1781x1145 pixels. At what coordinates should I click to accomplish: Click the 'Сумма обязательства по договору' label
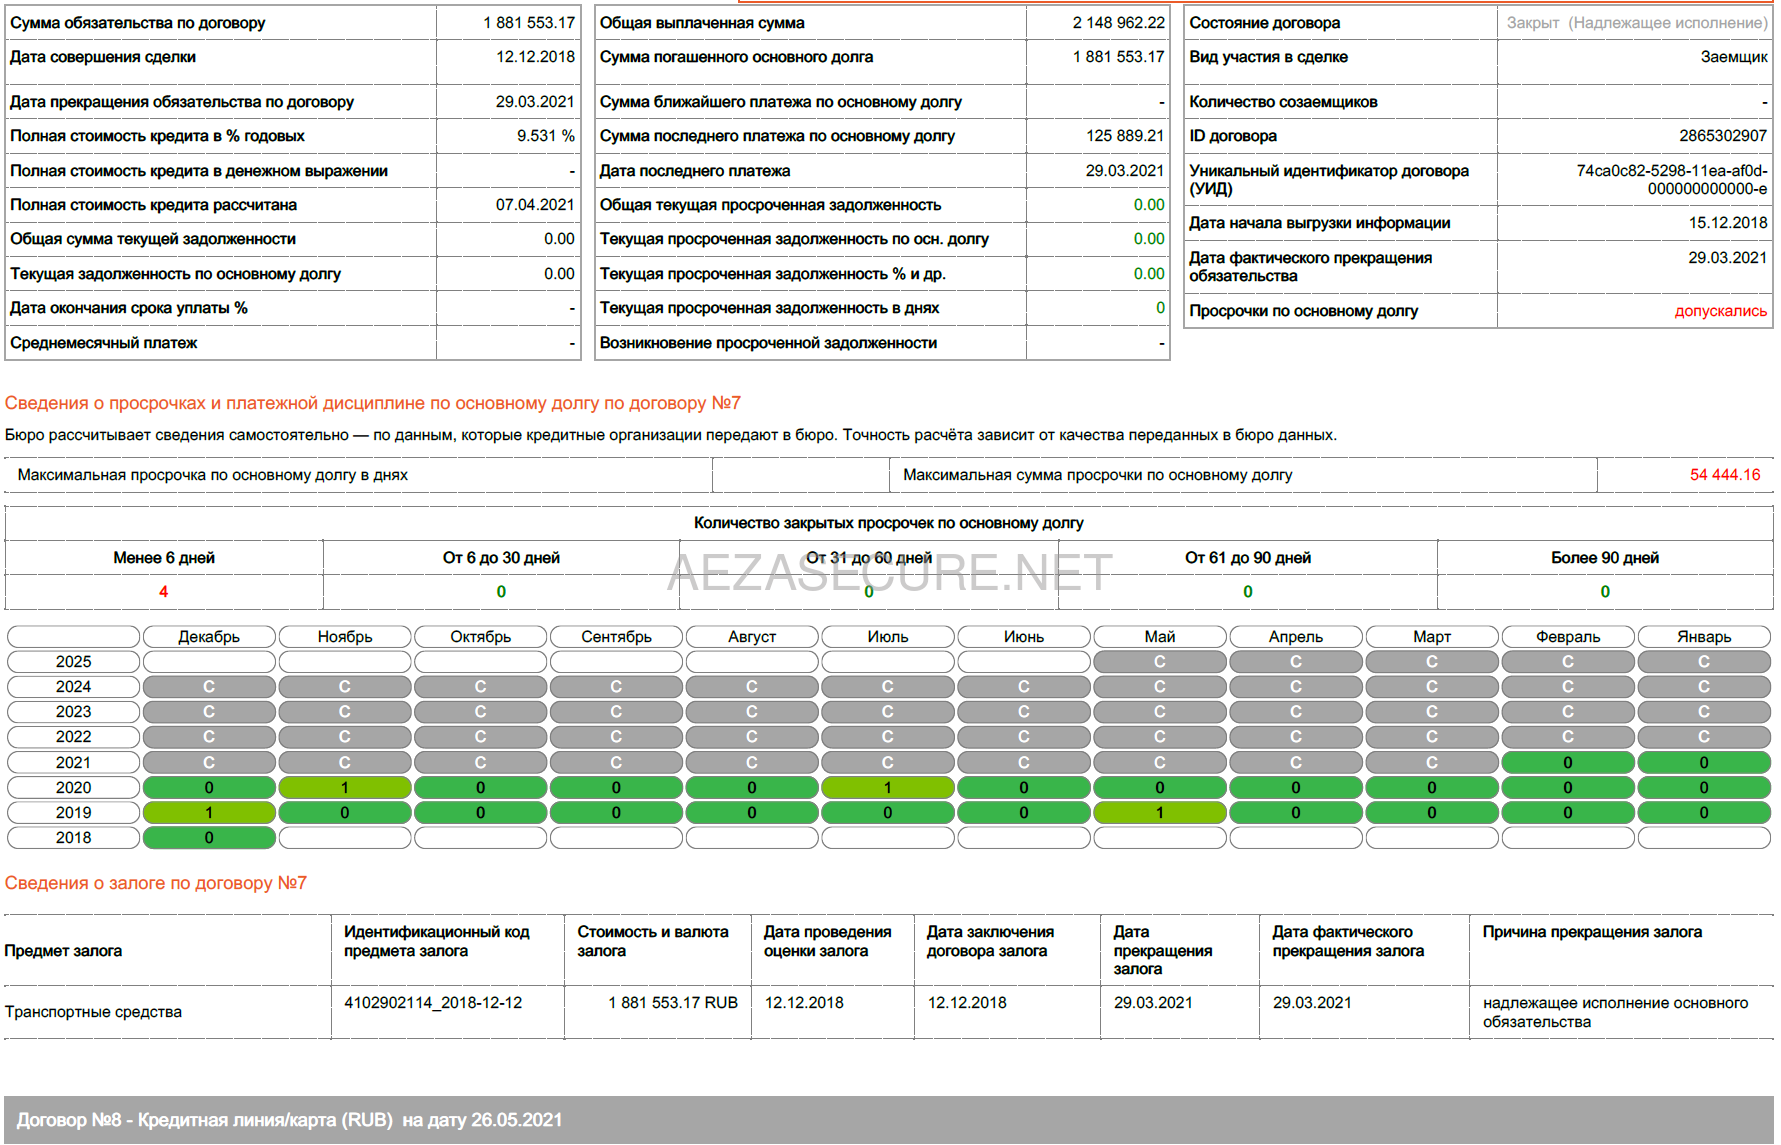138,23
